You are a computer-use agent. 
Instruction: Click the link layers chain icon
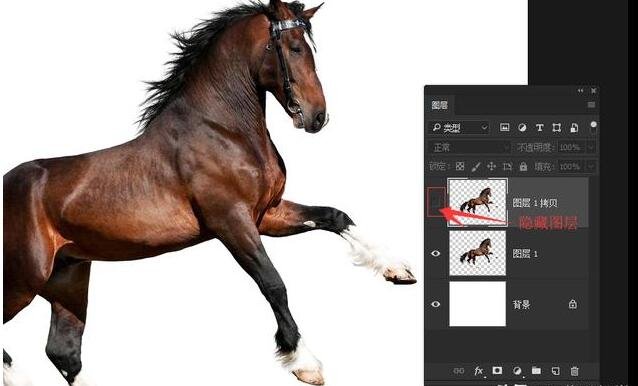459,371
